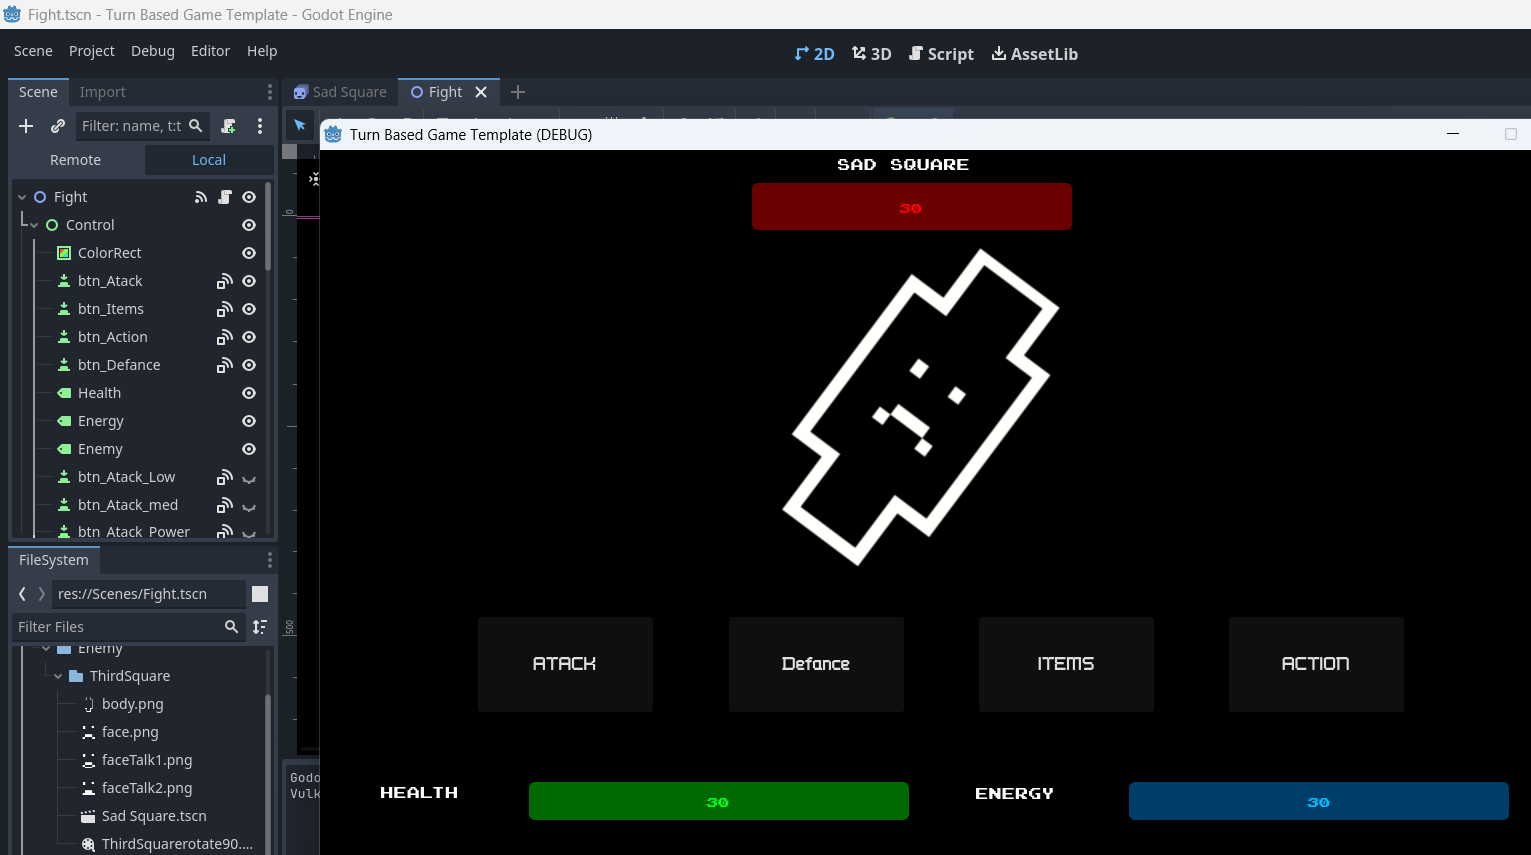Attach a script with the Scene dock script-plus icon

(x=229, y=126)
